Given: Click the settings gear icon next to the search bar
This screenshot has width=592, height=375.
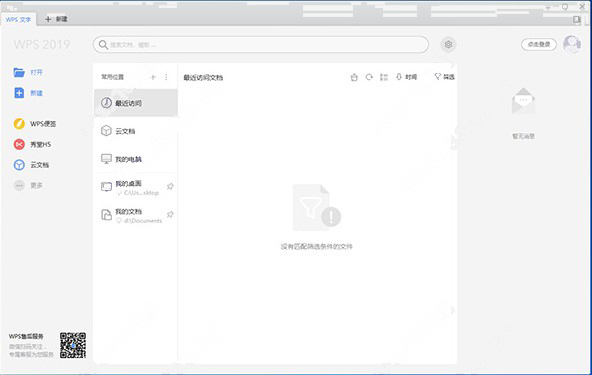Looking at the screenshot, I should coord(448,45).
